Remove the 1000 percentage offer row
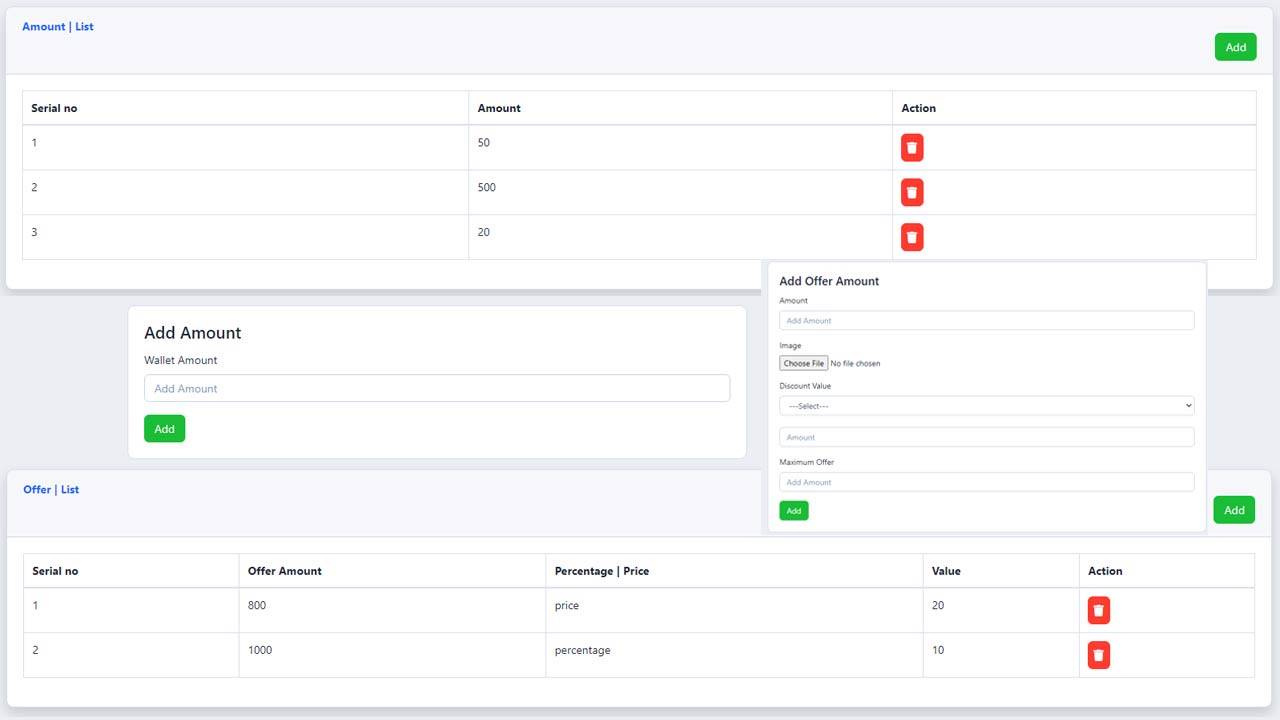1280x720 pixels. [1098, 655]
